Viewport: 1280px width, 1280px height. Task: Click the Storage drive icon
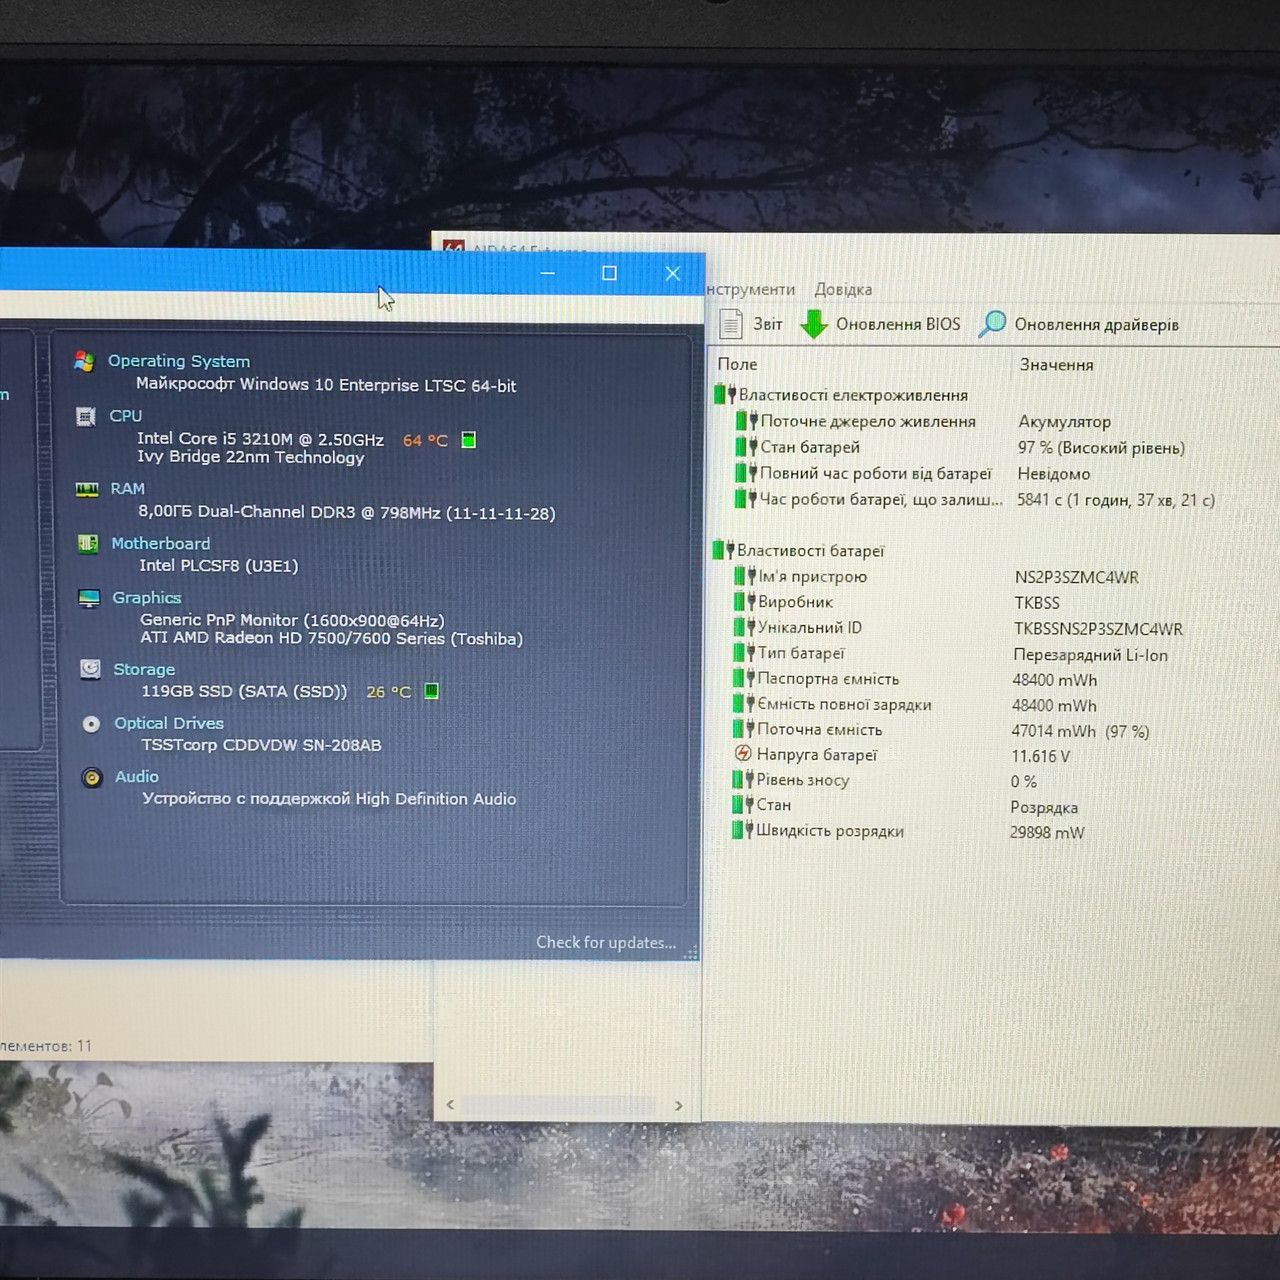click(x=90, y=669)
